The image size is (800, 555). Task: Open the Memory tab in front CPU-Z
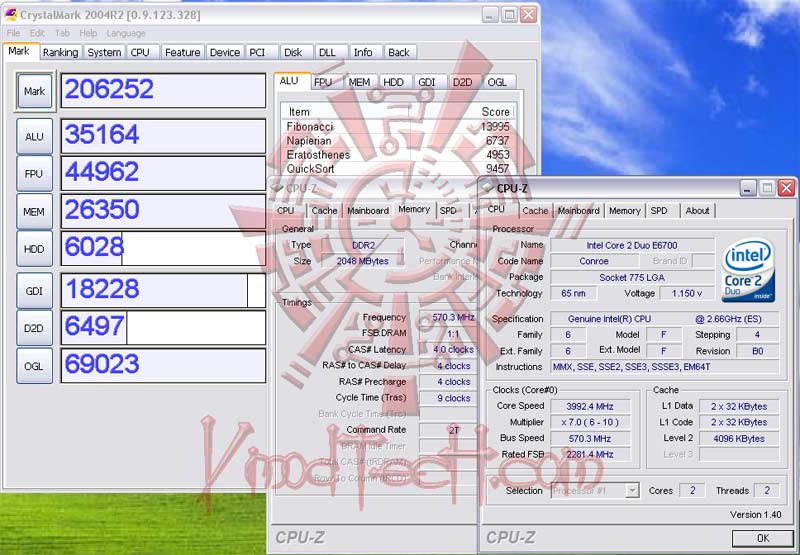(624, 211)
